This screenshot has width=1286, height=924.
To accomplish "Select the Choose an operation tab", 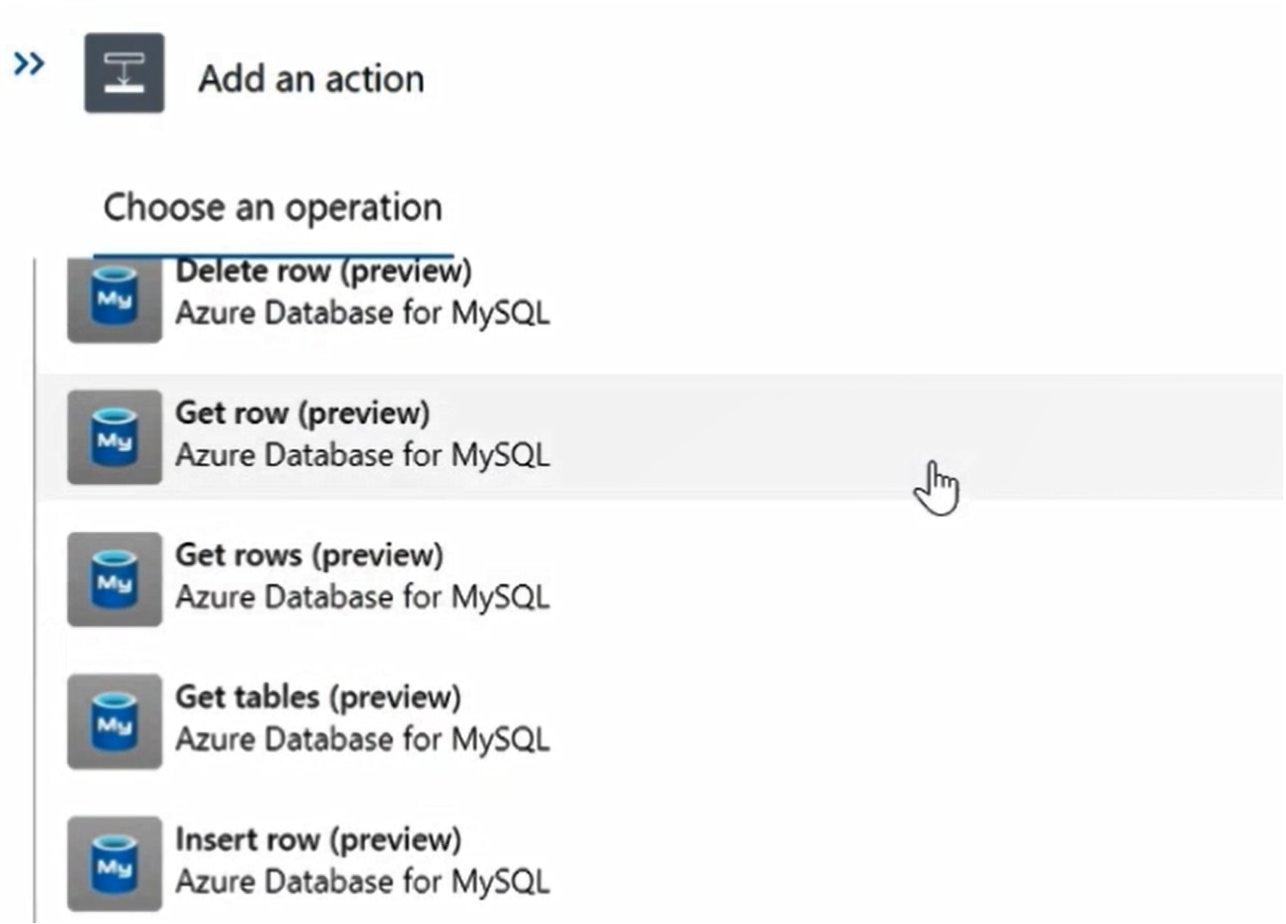I will point(273,208).
